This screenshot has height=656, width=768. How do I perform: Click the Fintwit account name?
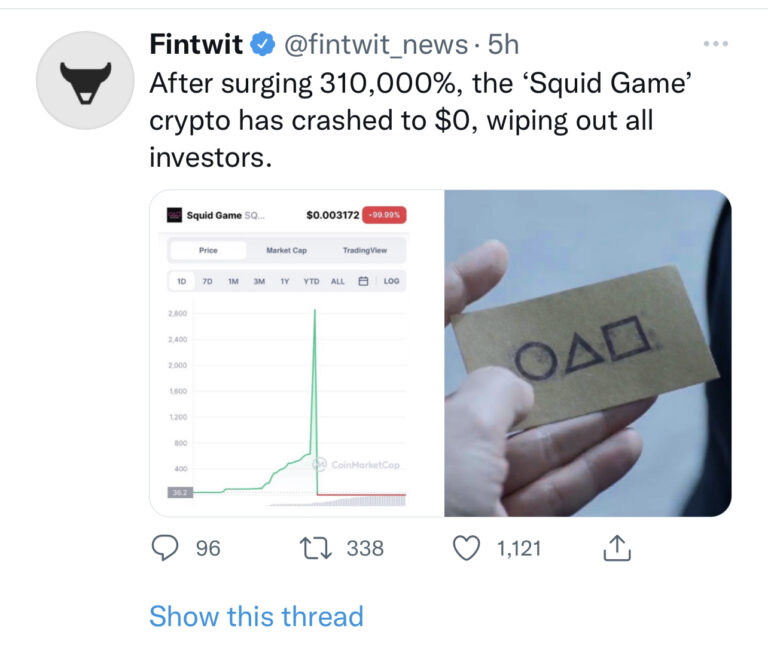point(196,45)
